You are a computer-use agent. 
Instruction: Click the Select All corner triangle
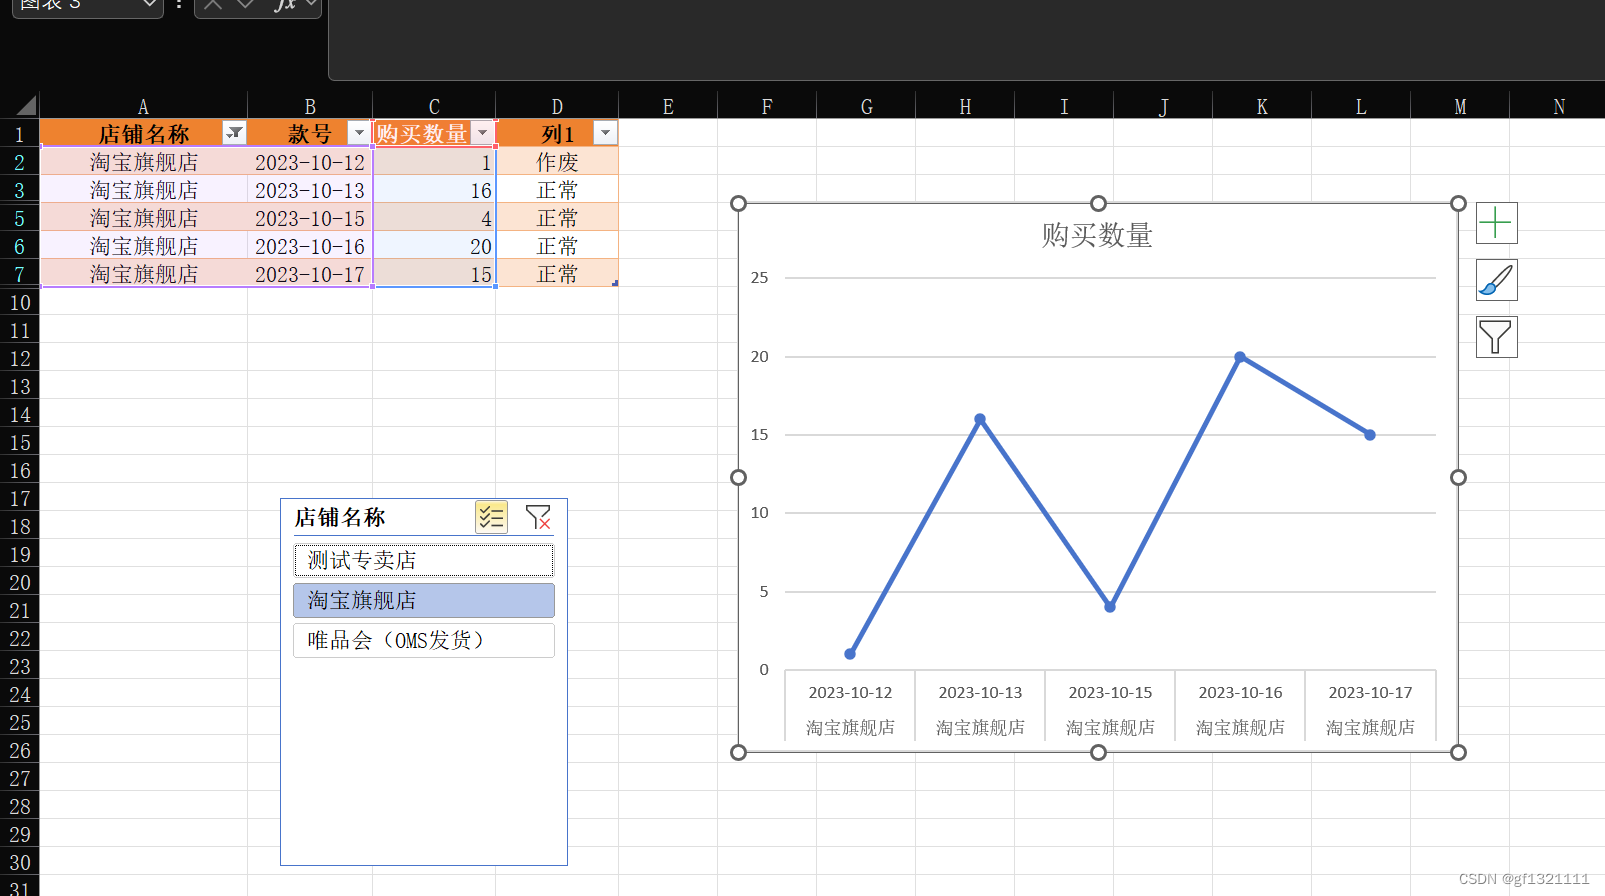(x=25, y=105)
